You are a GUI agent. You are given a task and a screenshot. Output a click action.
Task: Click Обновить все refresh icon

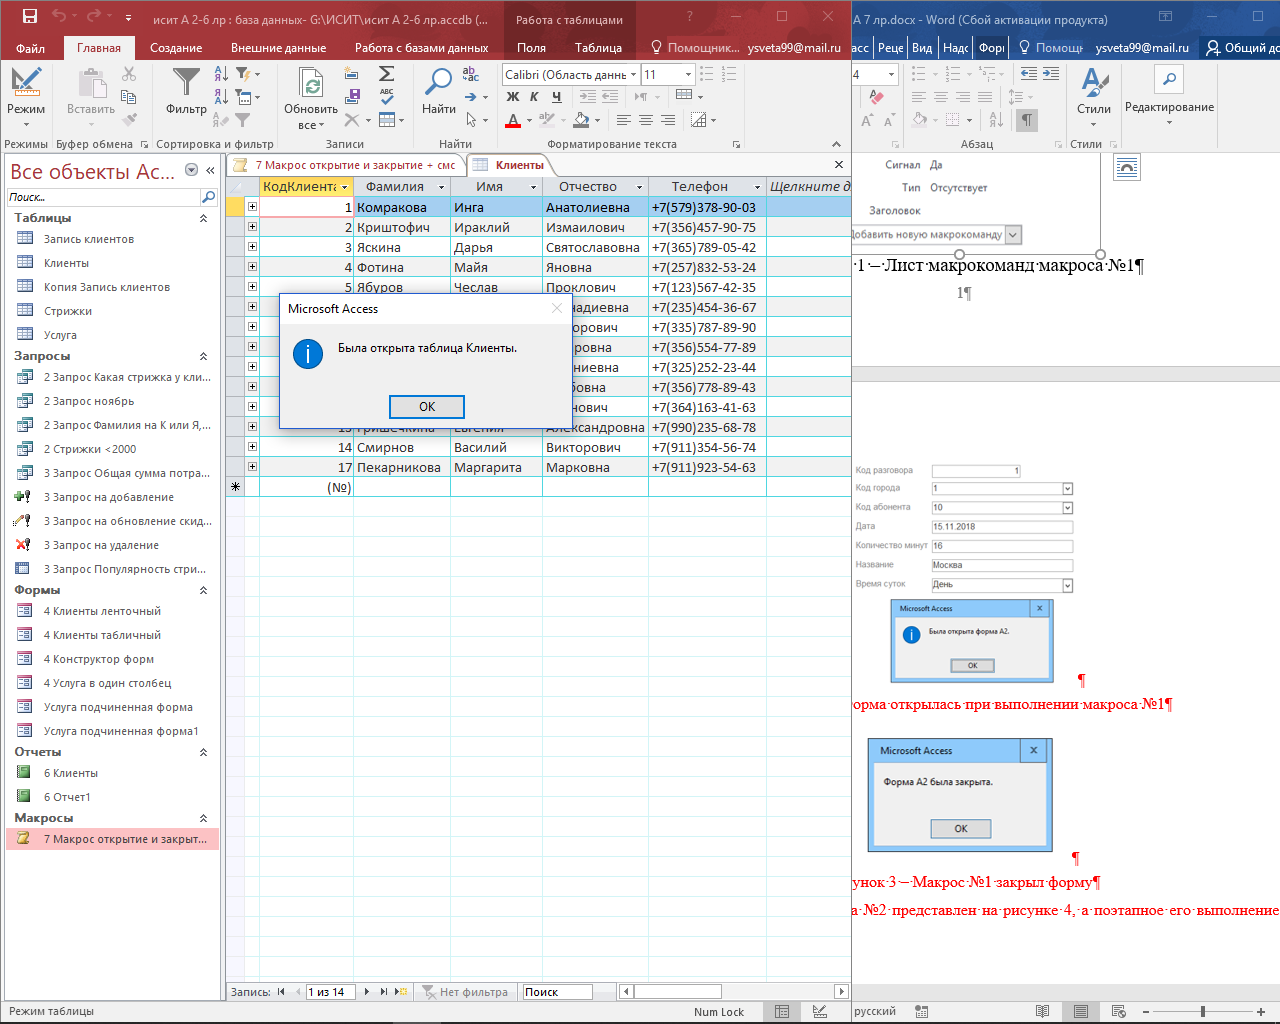tap(311, 84)
